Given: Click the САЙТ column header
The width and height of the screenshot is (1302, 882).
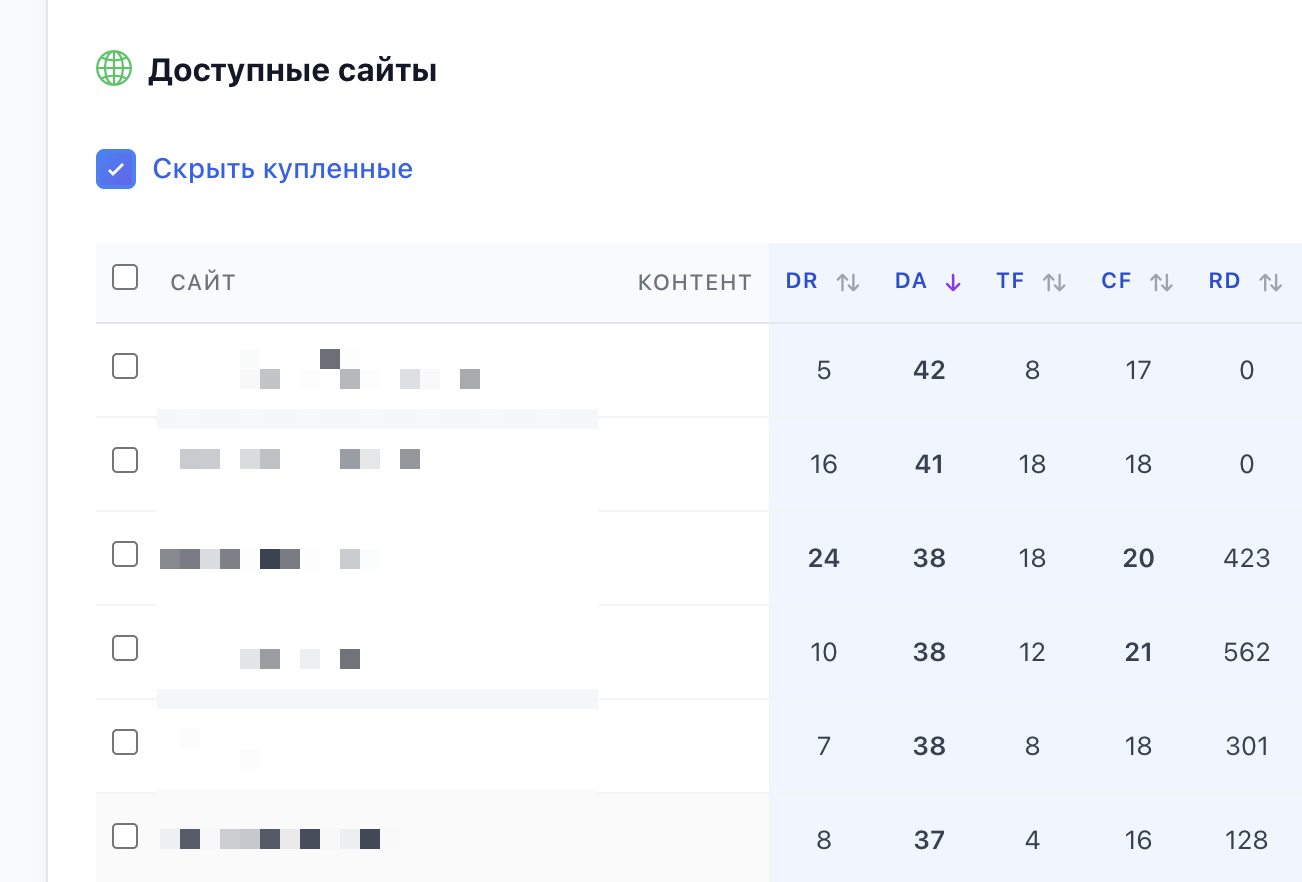Looking at the screenshot, I should 206,282.
